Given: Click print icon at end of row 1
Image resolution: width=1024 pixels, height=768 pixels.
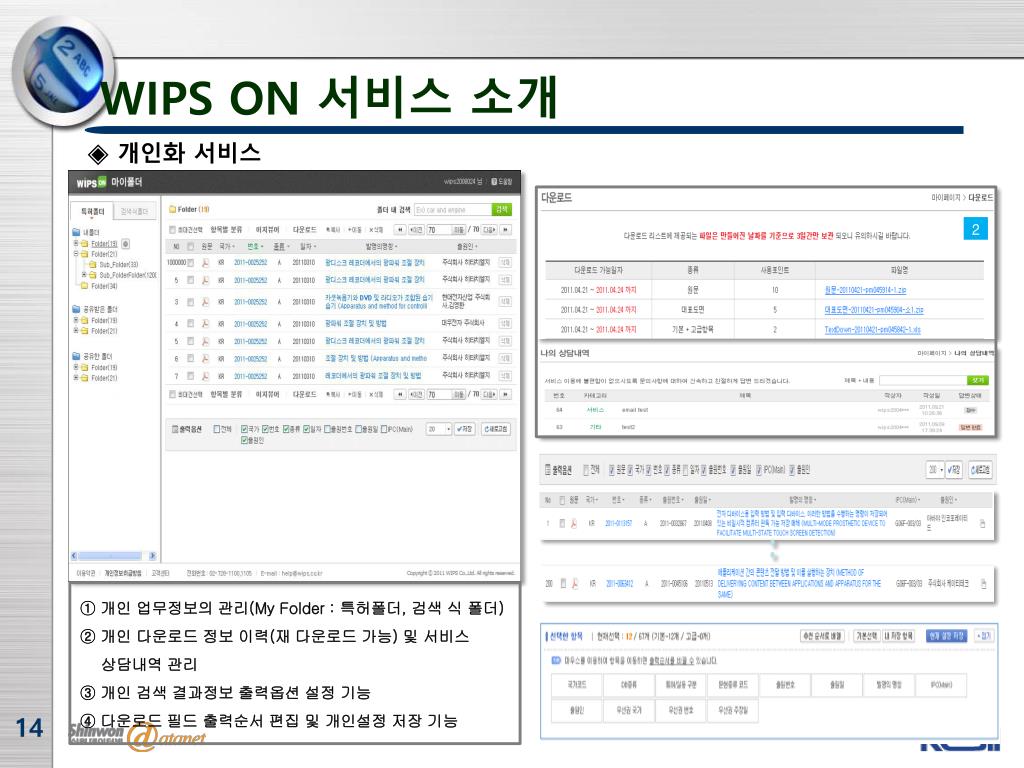Looking at the screenshot, I should 982,524.
